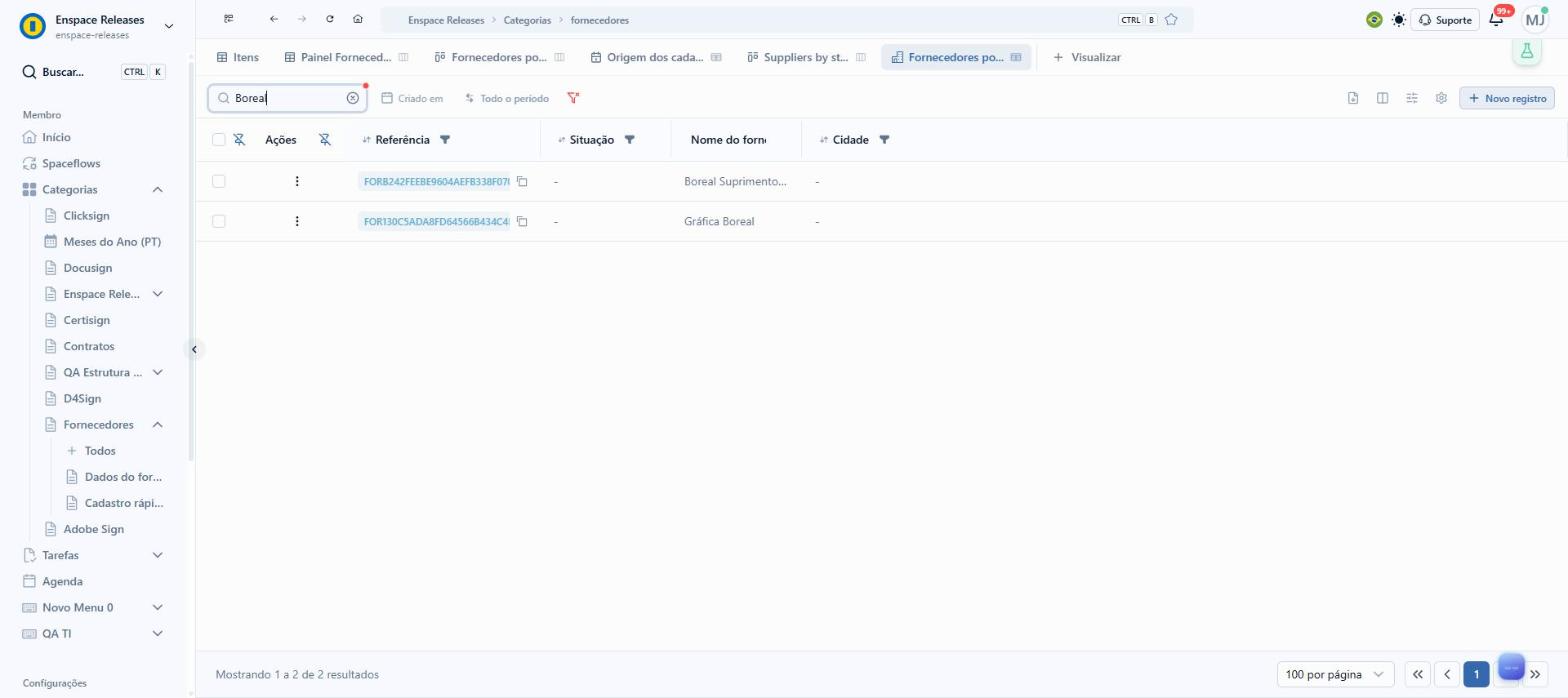The image size is (1568, 698).
Task: Open the 100 por página dropdown
Action: pos(1335,674)
